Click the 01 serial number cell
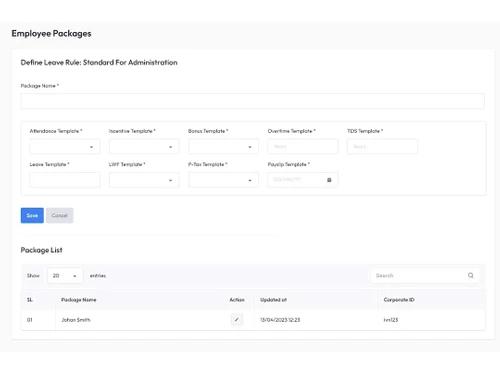 pyautogui.click(x=30, y=320)
